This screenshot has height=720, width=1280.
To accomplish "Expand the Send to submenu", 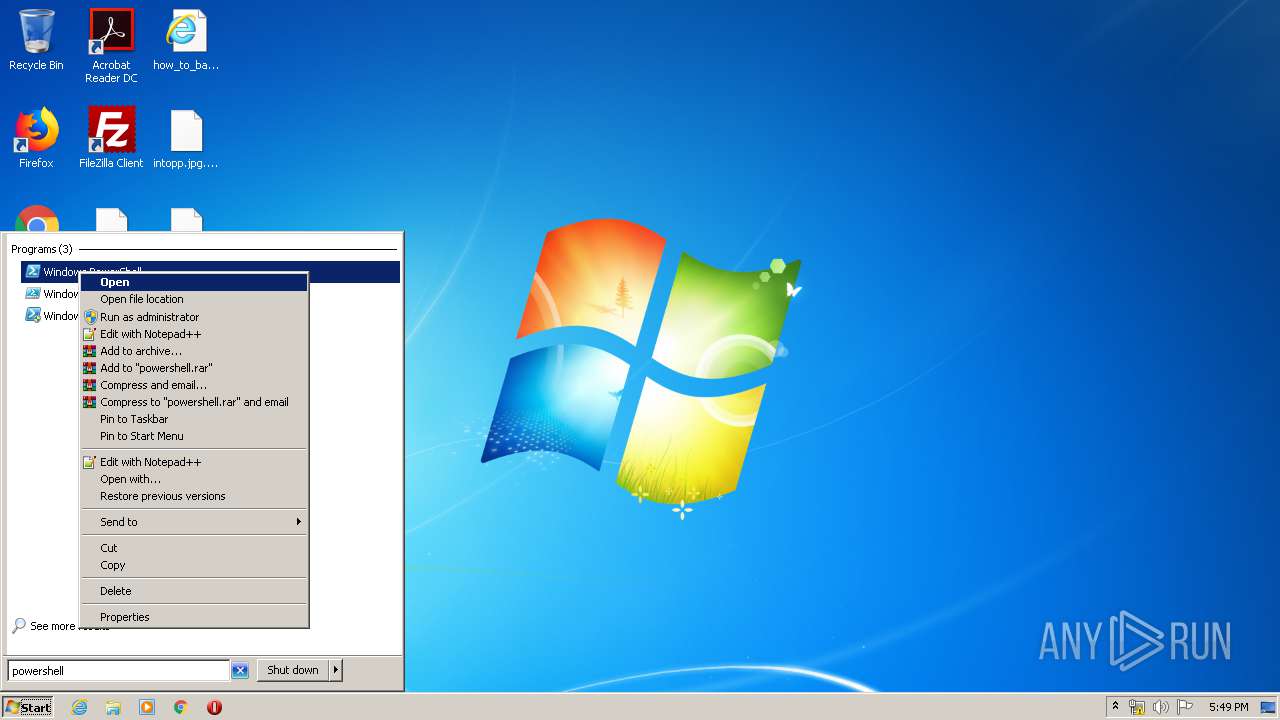I will 194,522.
